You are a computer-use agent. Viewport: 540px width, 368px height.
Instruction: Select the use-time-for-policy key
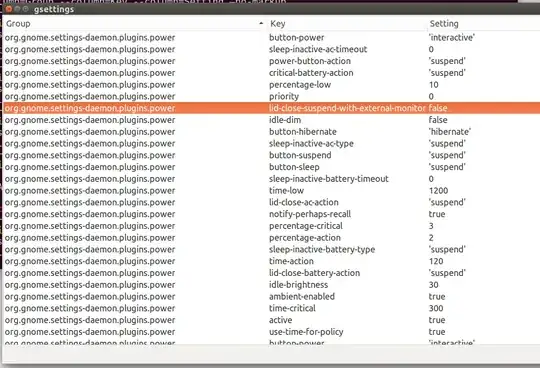tap(306, 332)
